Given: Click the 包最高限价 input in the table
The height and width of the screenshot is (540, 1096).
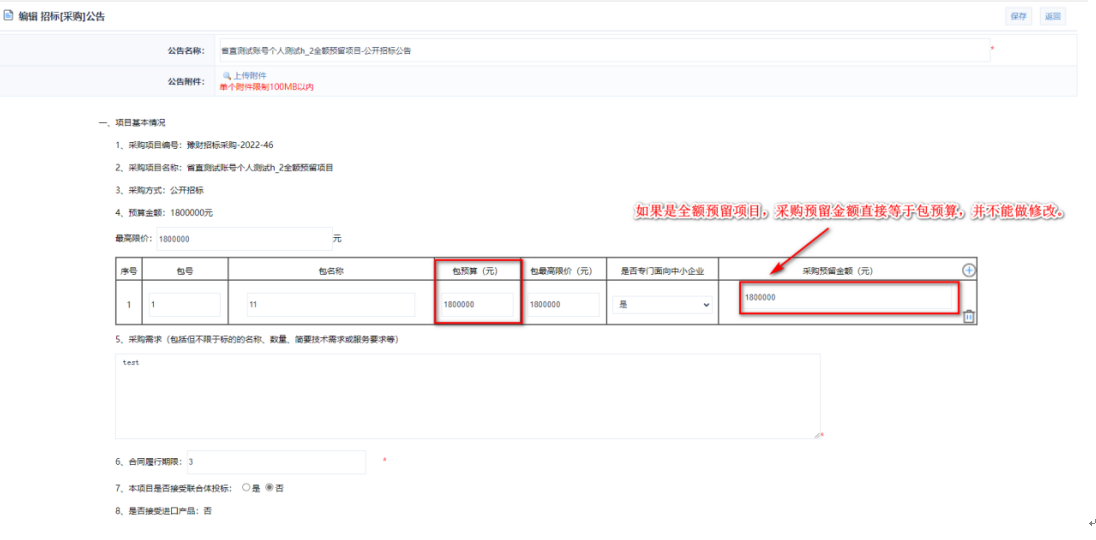Looking at the screenshot, I should [561, 304].
